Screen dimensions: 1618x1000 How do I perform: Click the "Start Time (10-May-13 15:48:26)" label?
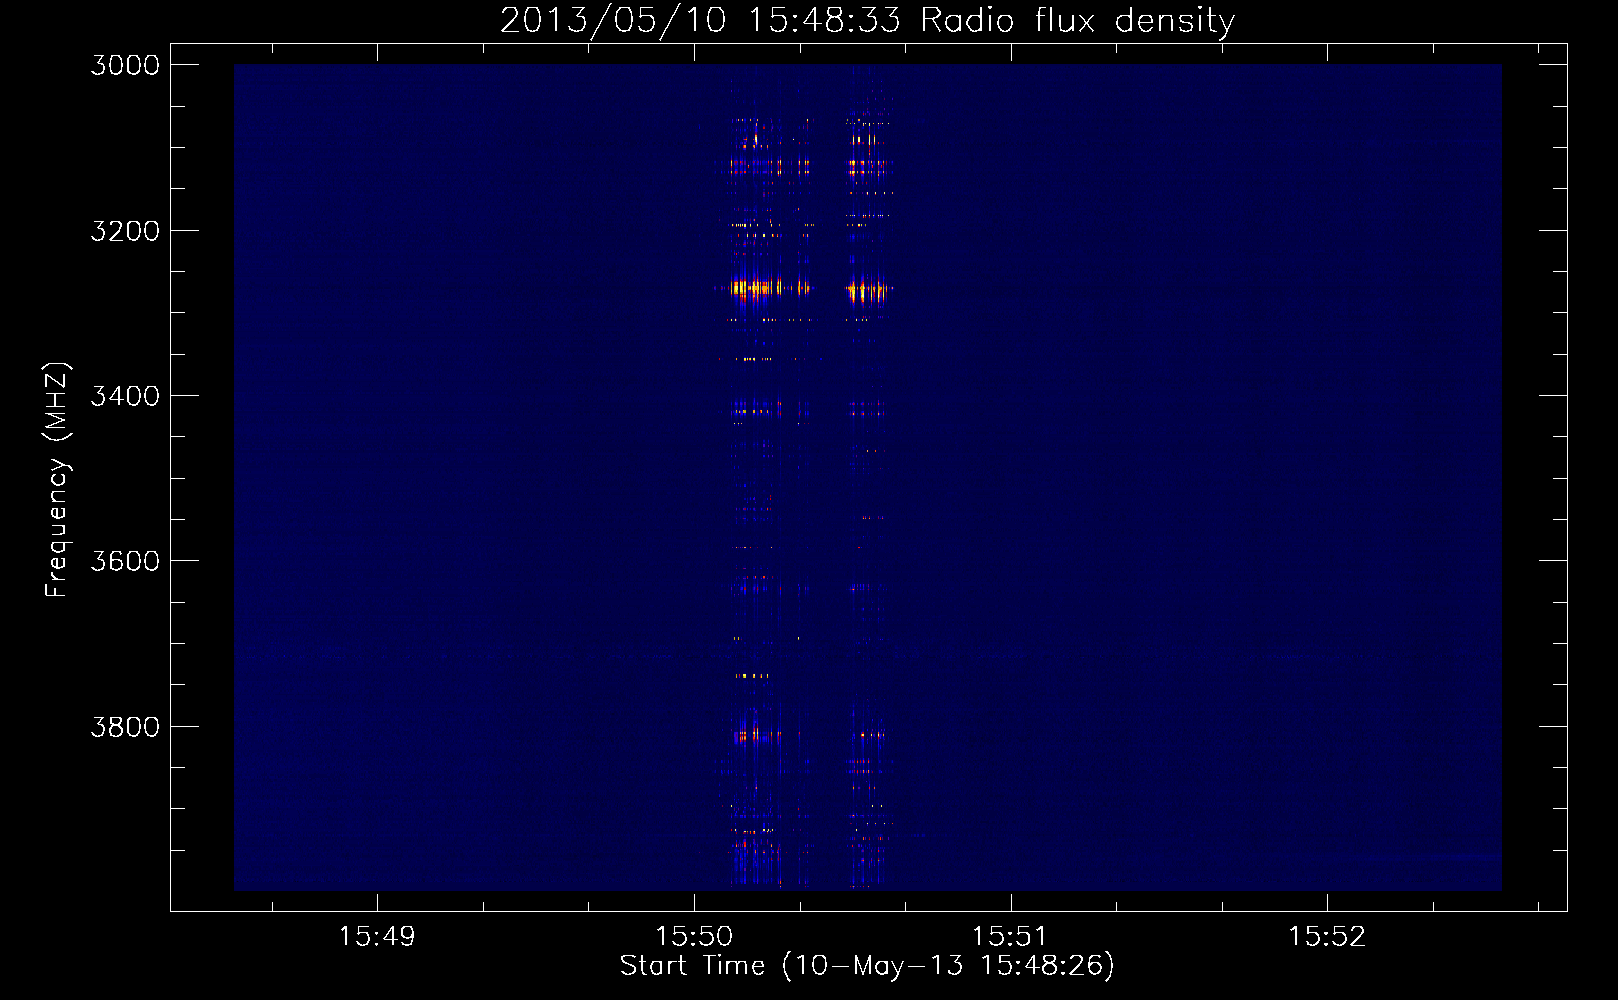(x=867, y=966)
